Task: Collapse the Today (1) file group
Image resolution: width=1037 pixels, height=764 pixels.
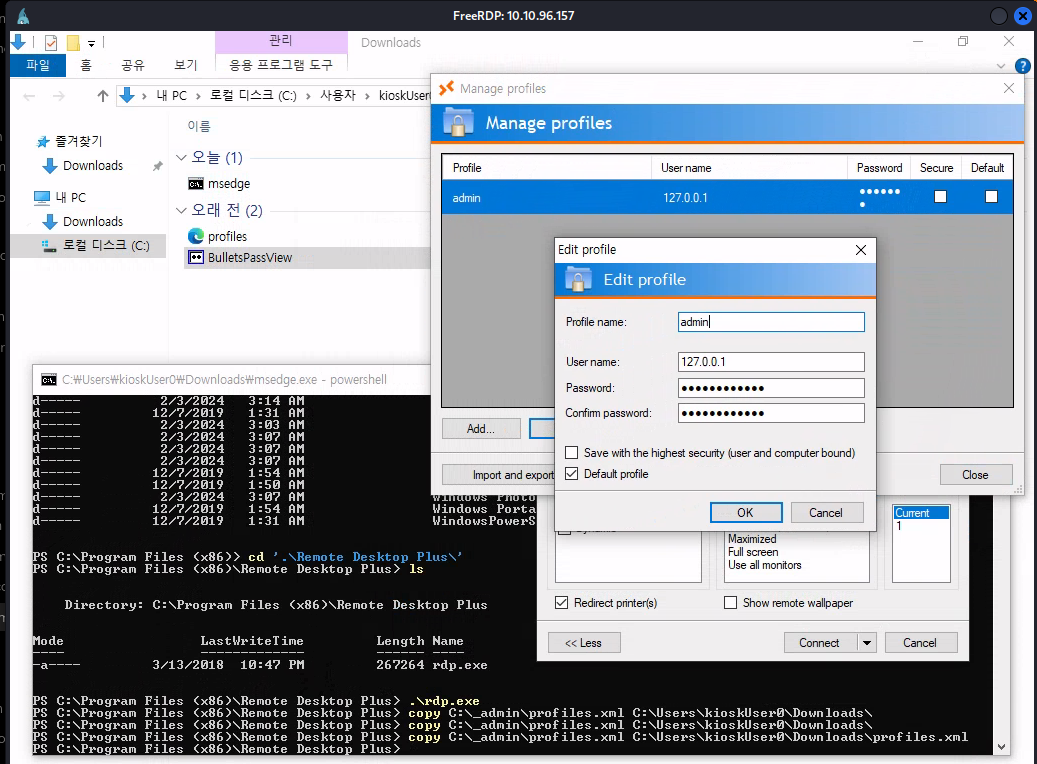Action: click(x=181, y=158)
